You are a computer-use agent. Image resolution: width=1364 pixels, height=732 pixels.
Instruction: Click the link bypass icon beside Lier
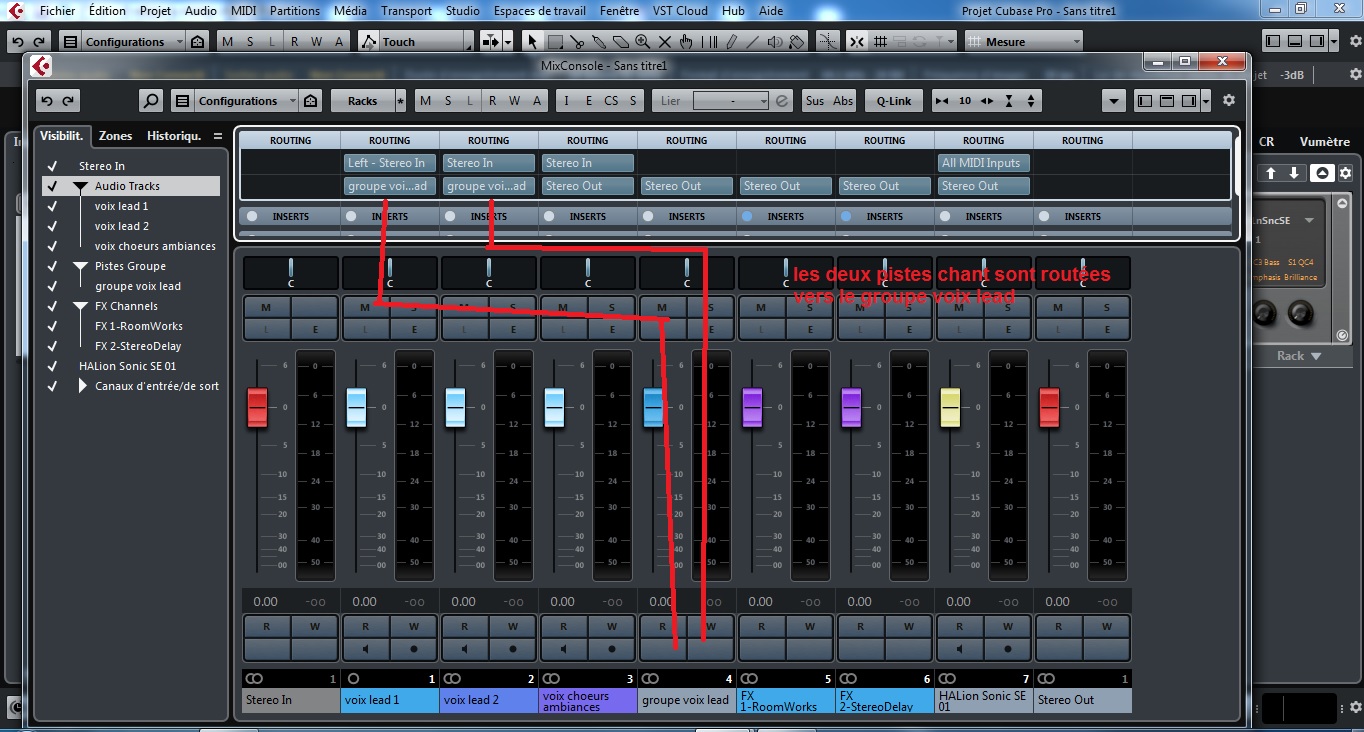click(x=782, y=101)
